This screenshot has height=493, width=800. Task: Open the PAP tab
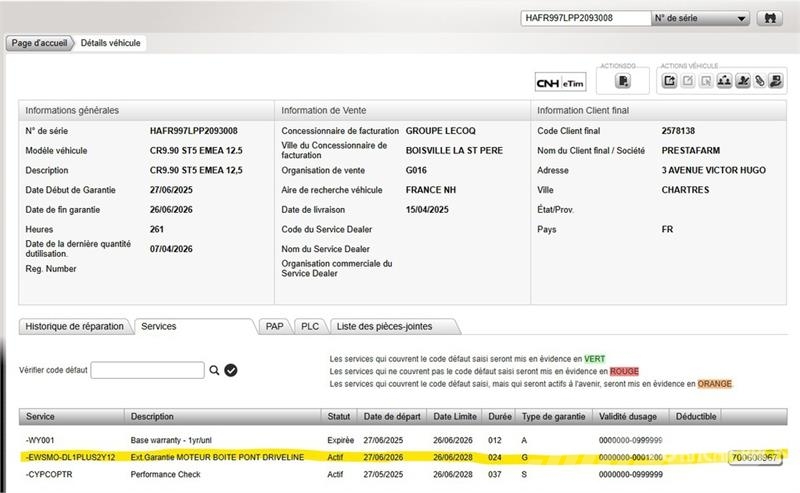pyautogui.click(x=274, y=326)
